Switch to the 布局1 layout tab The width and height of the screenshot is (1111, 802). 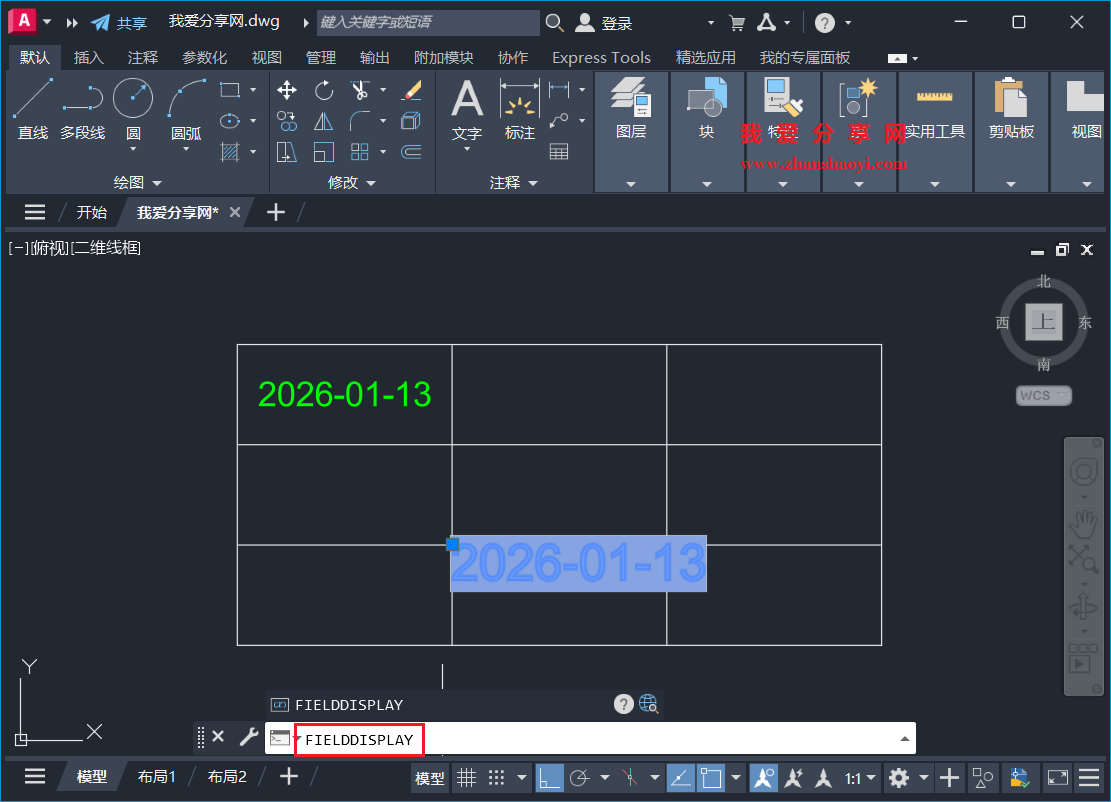coord(157,775)
